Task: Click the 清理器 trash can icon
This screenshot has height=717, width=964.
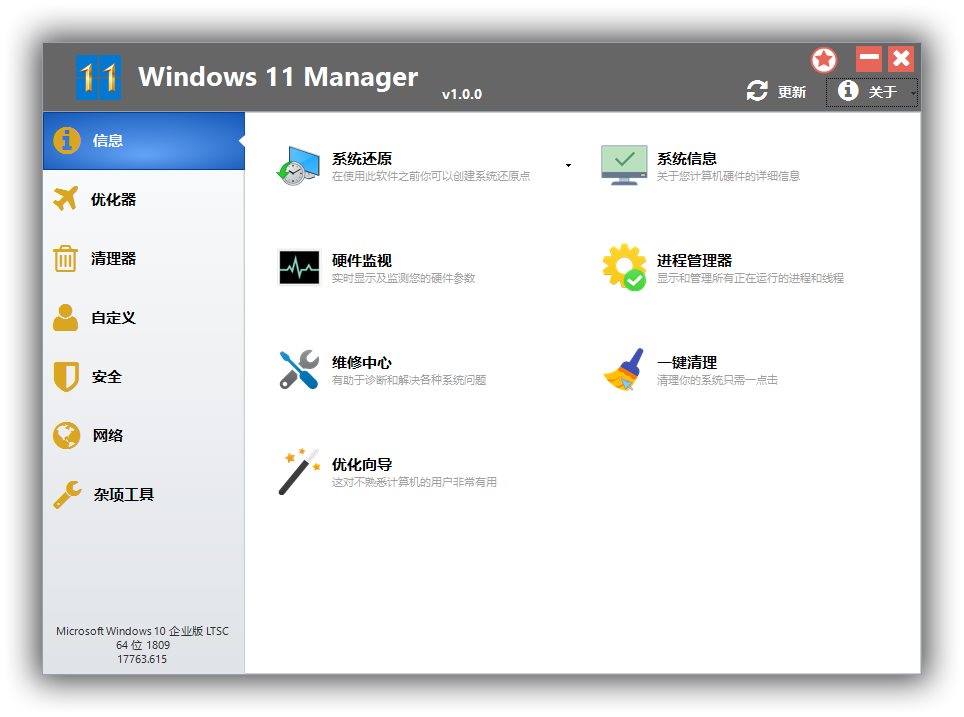Action: [x=65, y=258]
